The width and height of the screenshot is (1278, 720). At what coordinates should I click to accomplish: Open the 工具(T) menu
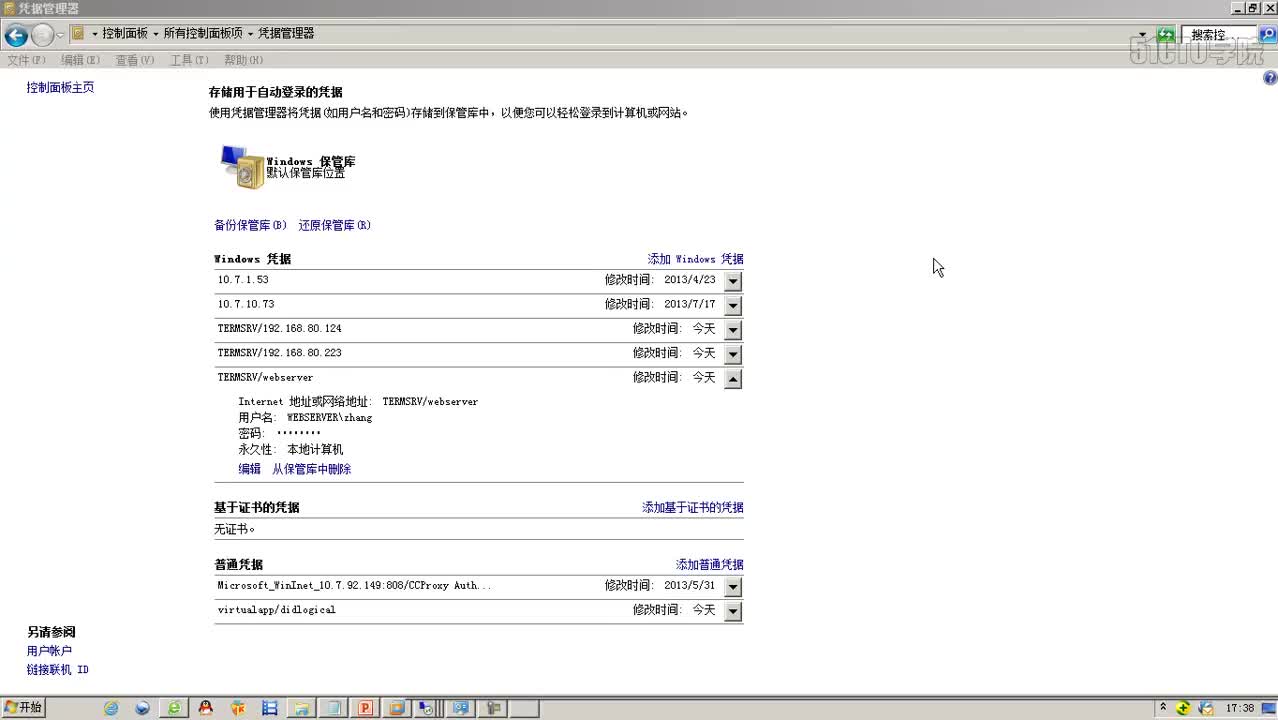click(x=189, y=60)
